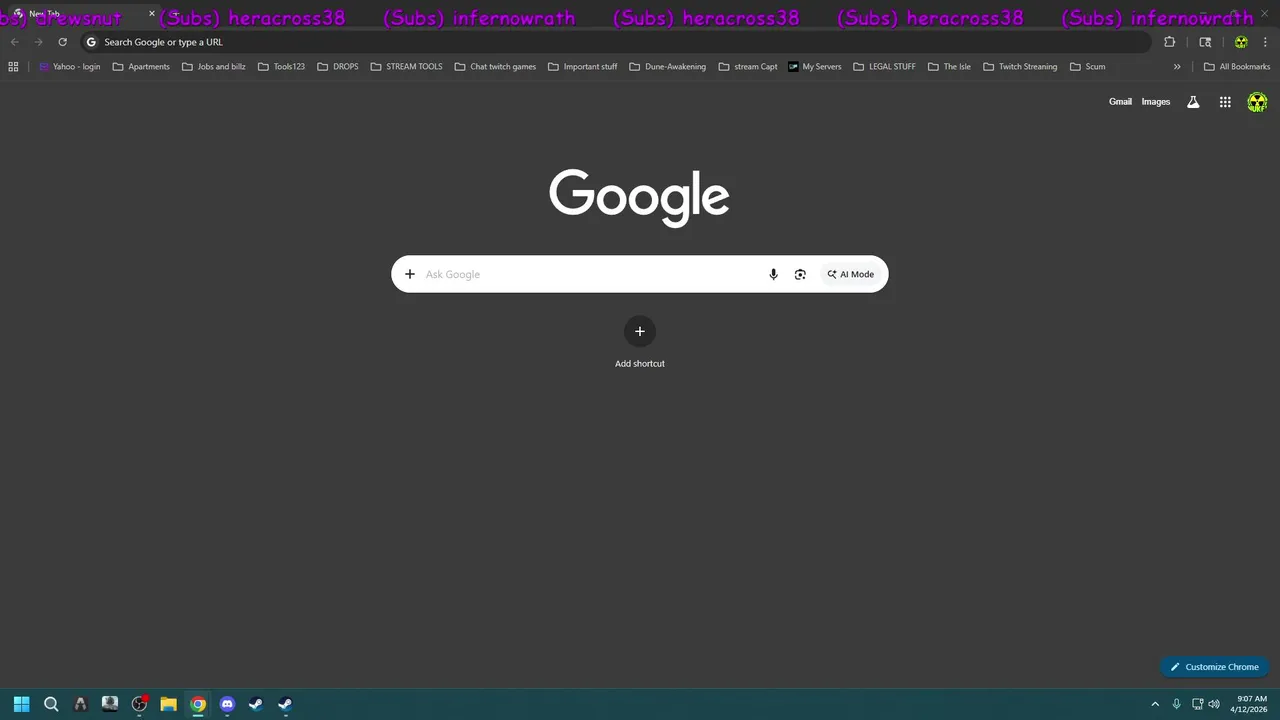Open Windows Start menu
Screen dimensions: 1280x720
[22, 704]
